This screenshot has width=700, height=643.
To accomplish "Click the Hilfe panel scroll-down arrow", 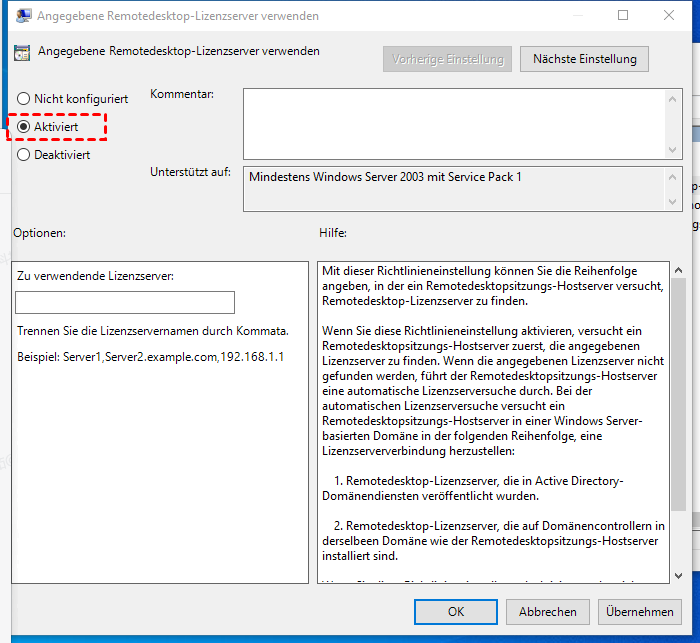I will point(679,576).
